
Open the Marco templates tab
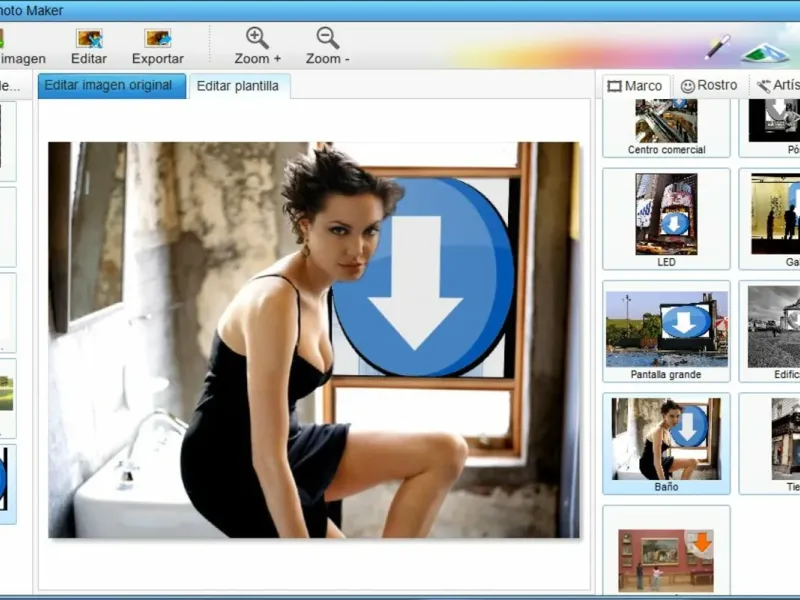(635, 86)
